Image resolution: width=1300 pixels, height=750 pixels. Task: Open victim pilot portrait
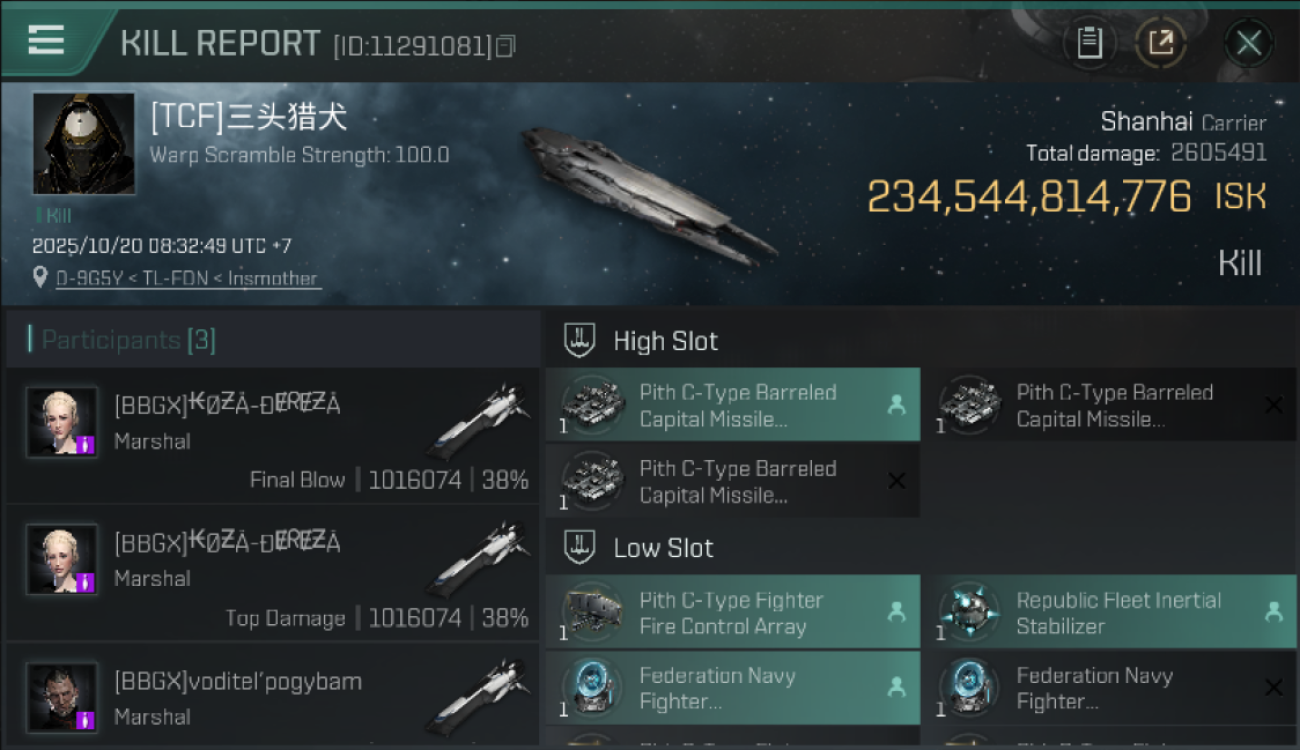point(83,143)
